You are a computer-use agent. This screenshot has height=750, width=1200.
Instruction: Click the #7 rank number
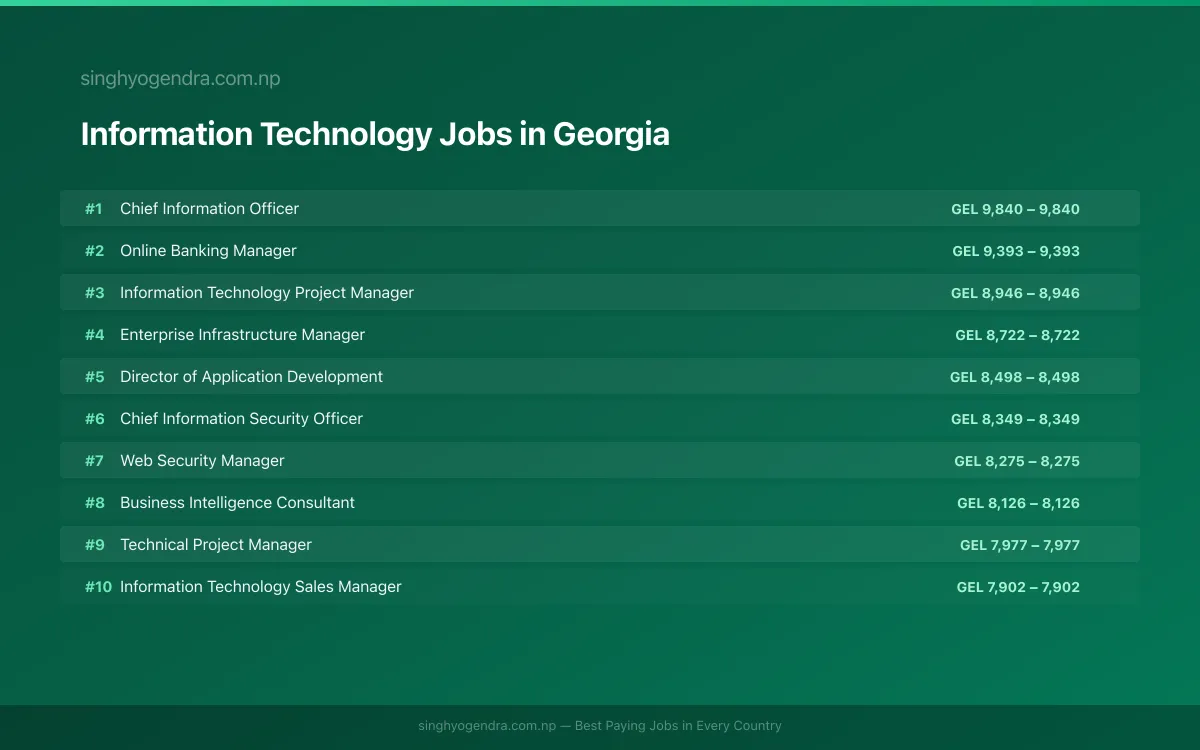[94, 461]
